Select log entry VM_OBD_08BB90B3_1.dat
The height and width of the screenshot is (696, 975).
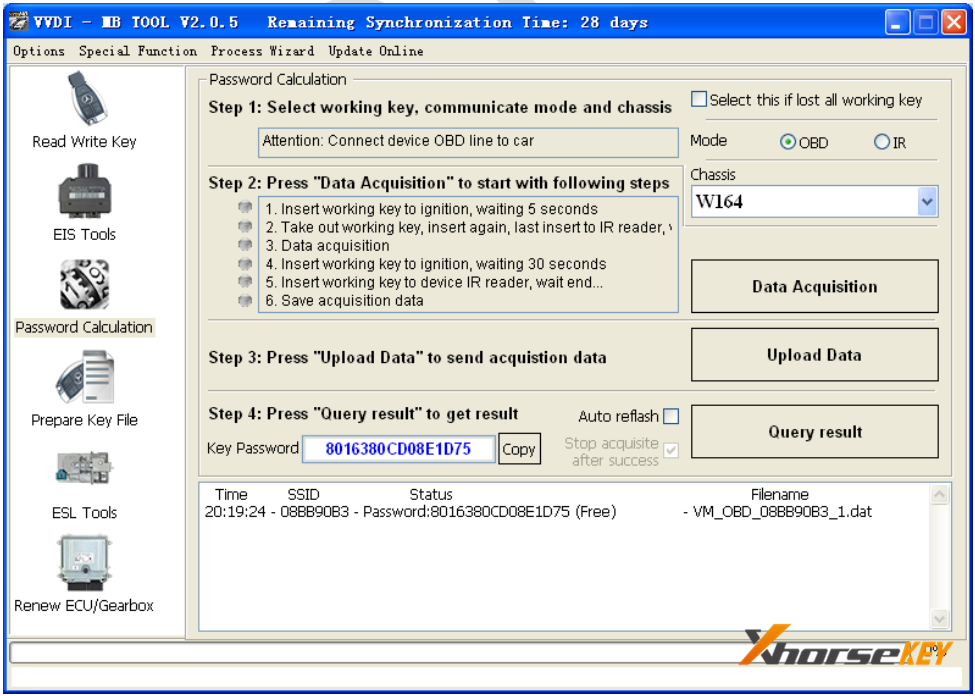point(782,512)
